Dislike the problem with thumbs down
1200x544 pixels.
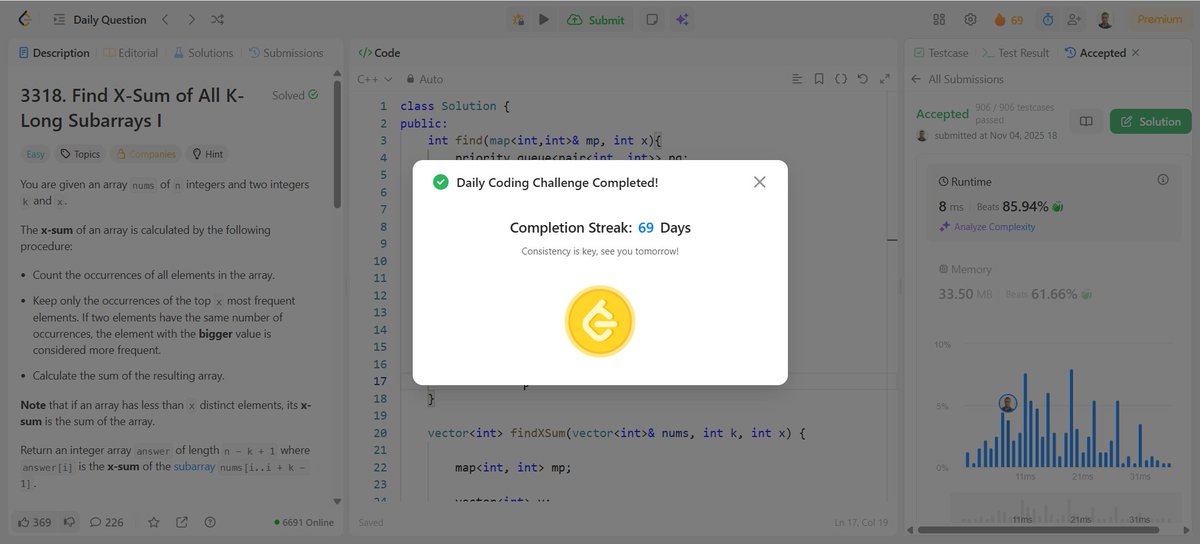coord(70,522)
